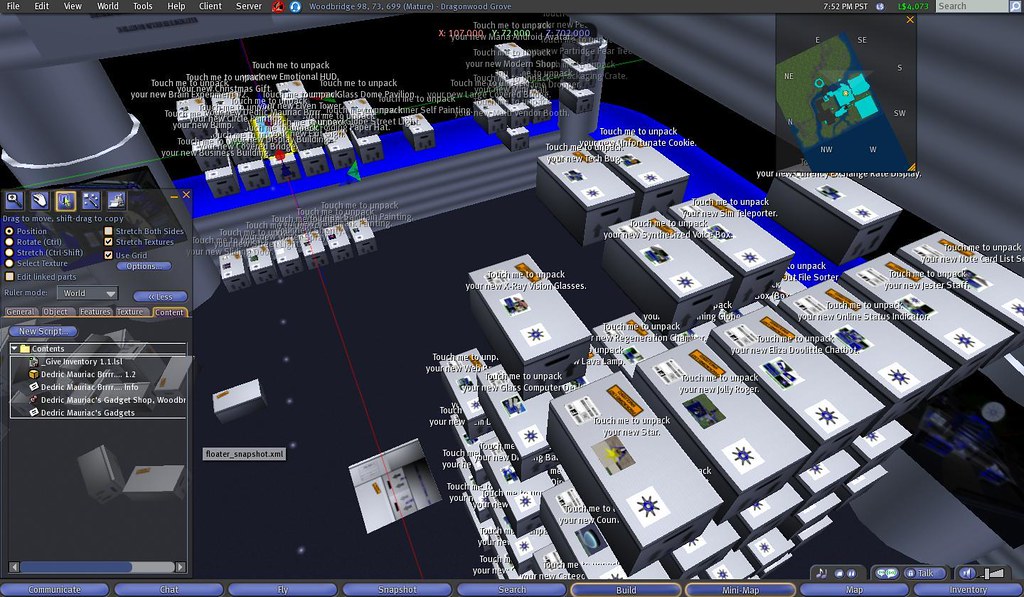This screenshot has height=597, width=1024.
Task: Open the Ruler mode World dropdown
Action: pos(86,294)
